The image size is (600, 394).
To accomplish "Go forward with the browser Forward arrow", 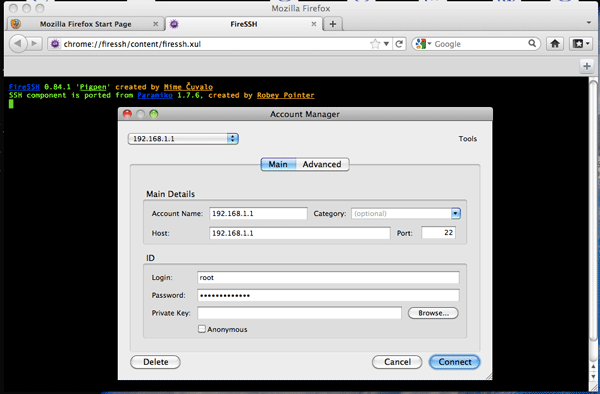I will (34, 44).
